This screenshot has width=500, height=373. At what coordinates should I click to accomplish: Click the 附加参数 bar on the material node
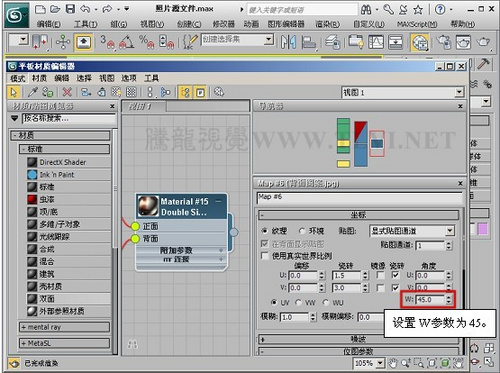coord(181,250)
